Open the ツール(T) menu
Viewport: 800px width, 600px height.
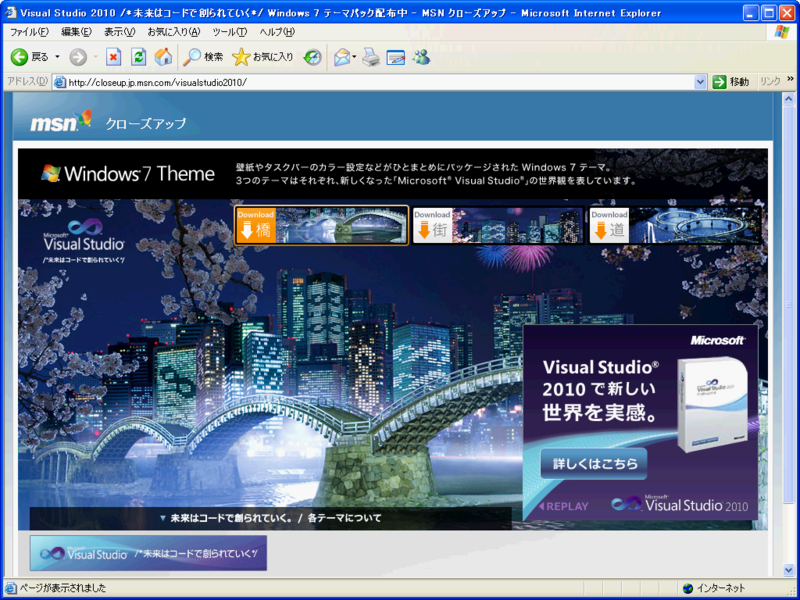coord(230,32)
